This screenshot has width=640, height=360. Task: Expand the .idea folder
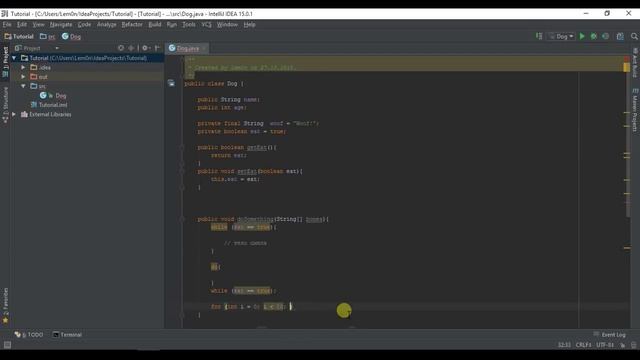coord(23,67)
